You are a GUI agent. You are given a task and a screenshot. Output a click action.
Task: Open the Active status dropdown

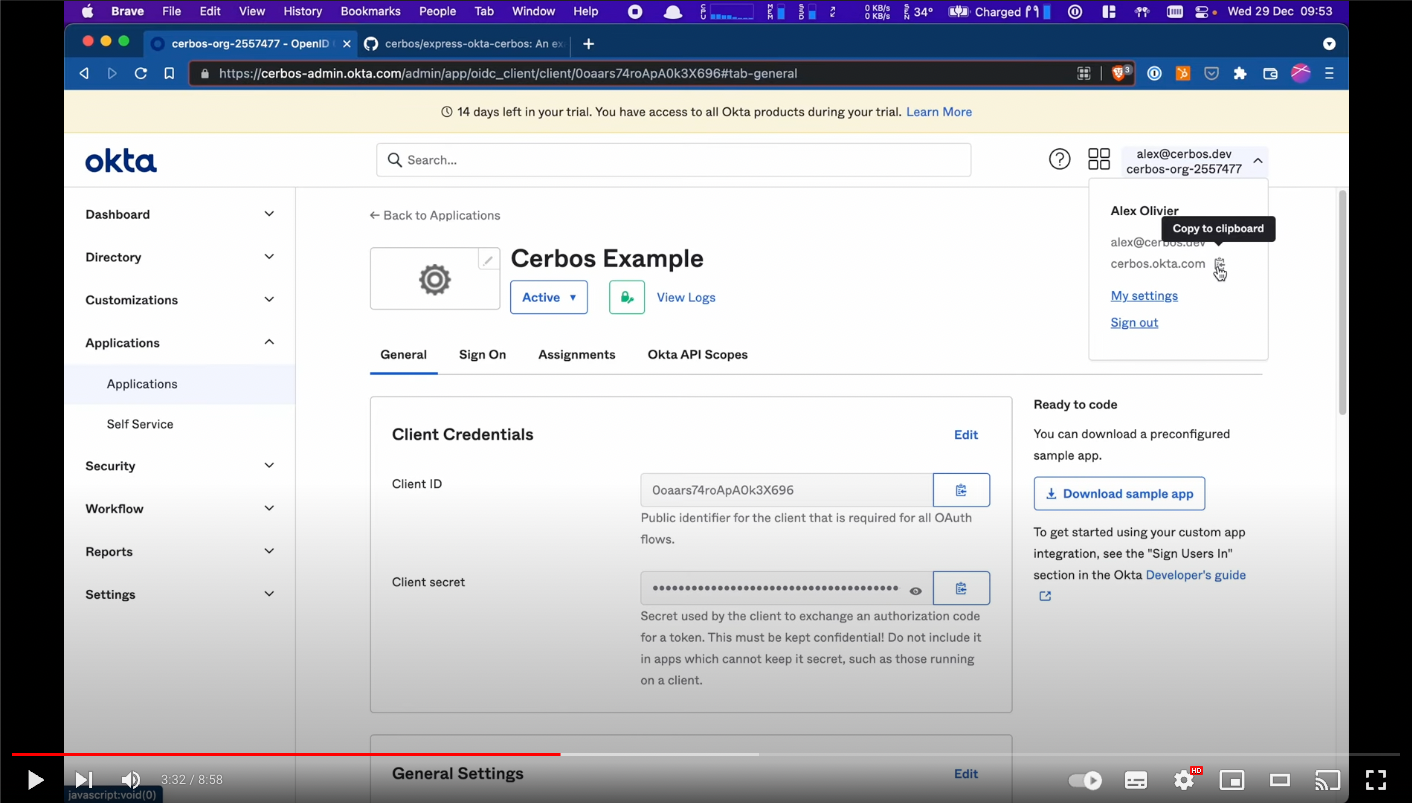(549, 297)
